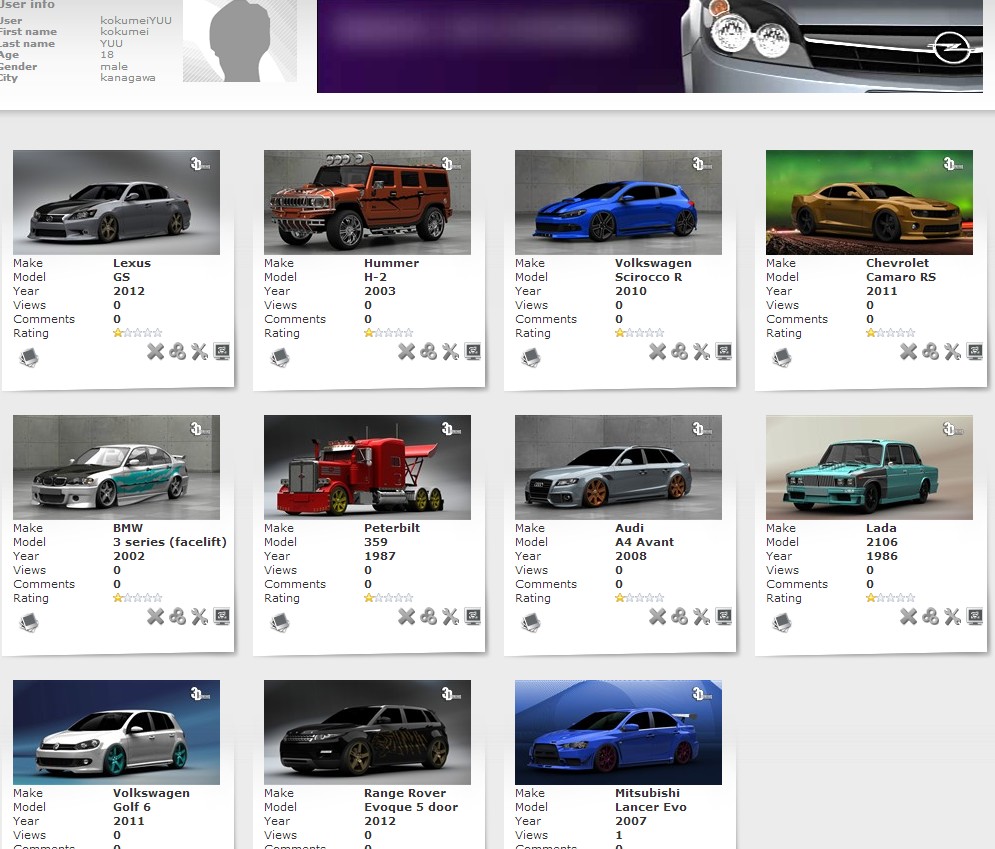Open photo stack icon for Hummer H-2

tap(280, 359)
